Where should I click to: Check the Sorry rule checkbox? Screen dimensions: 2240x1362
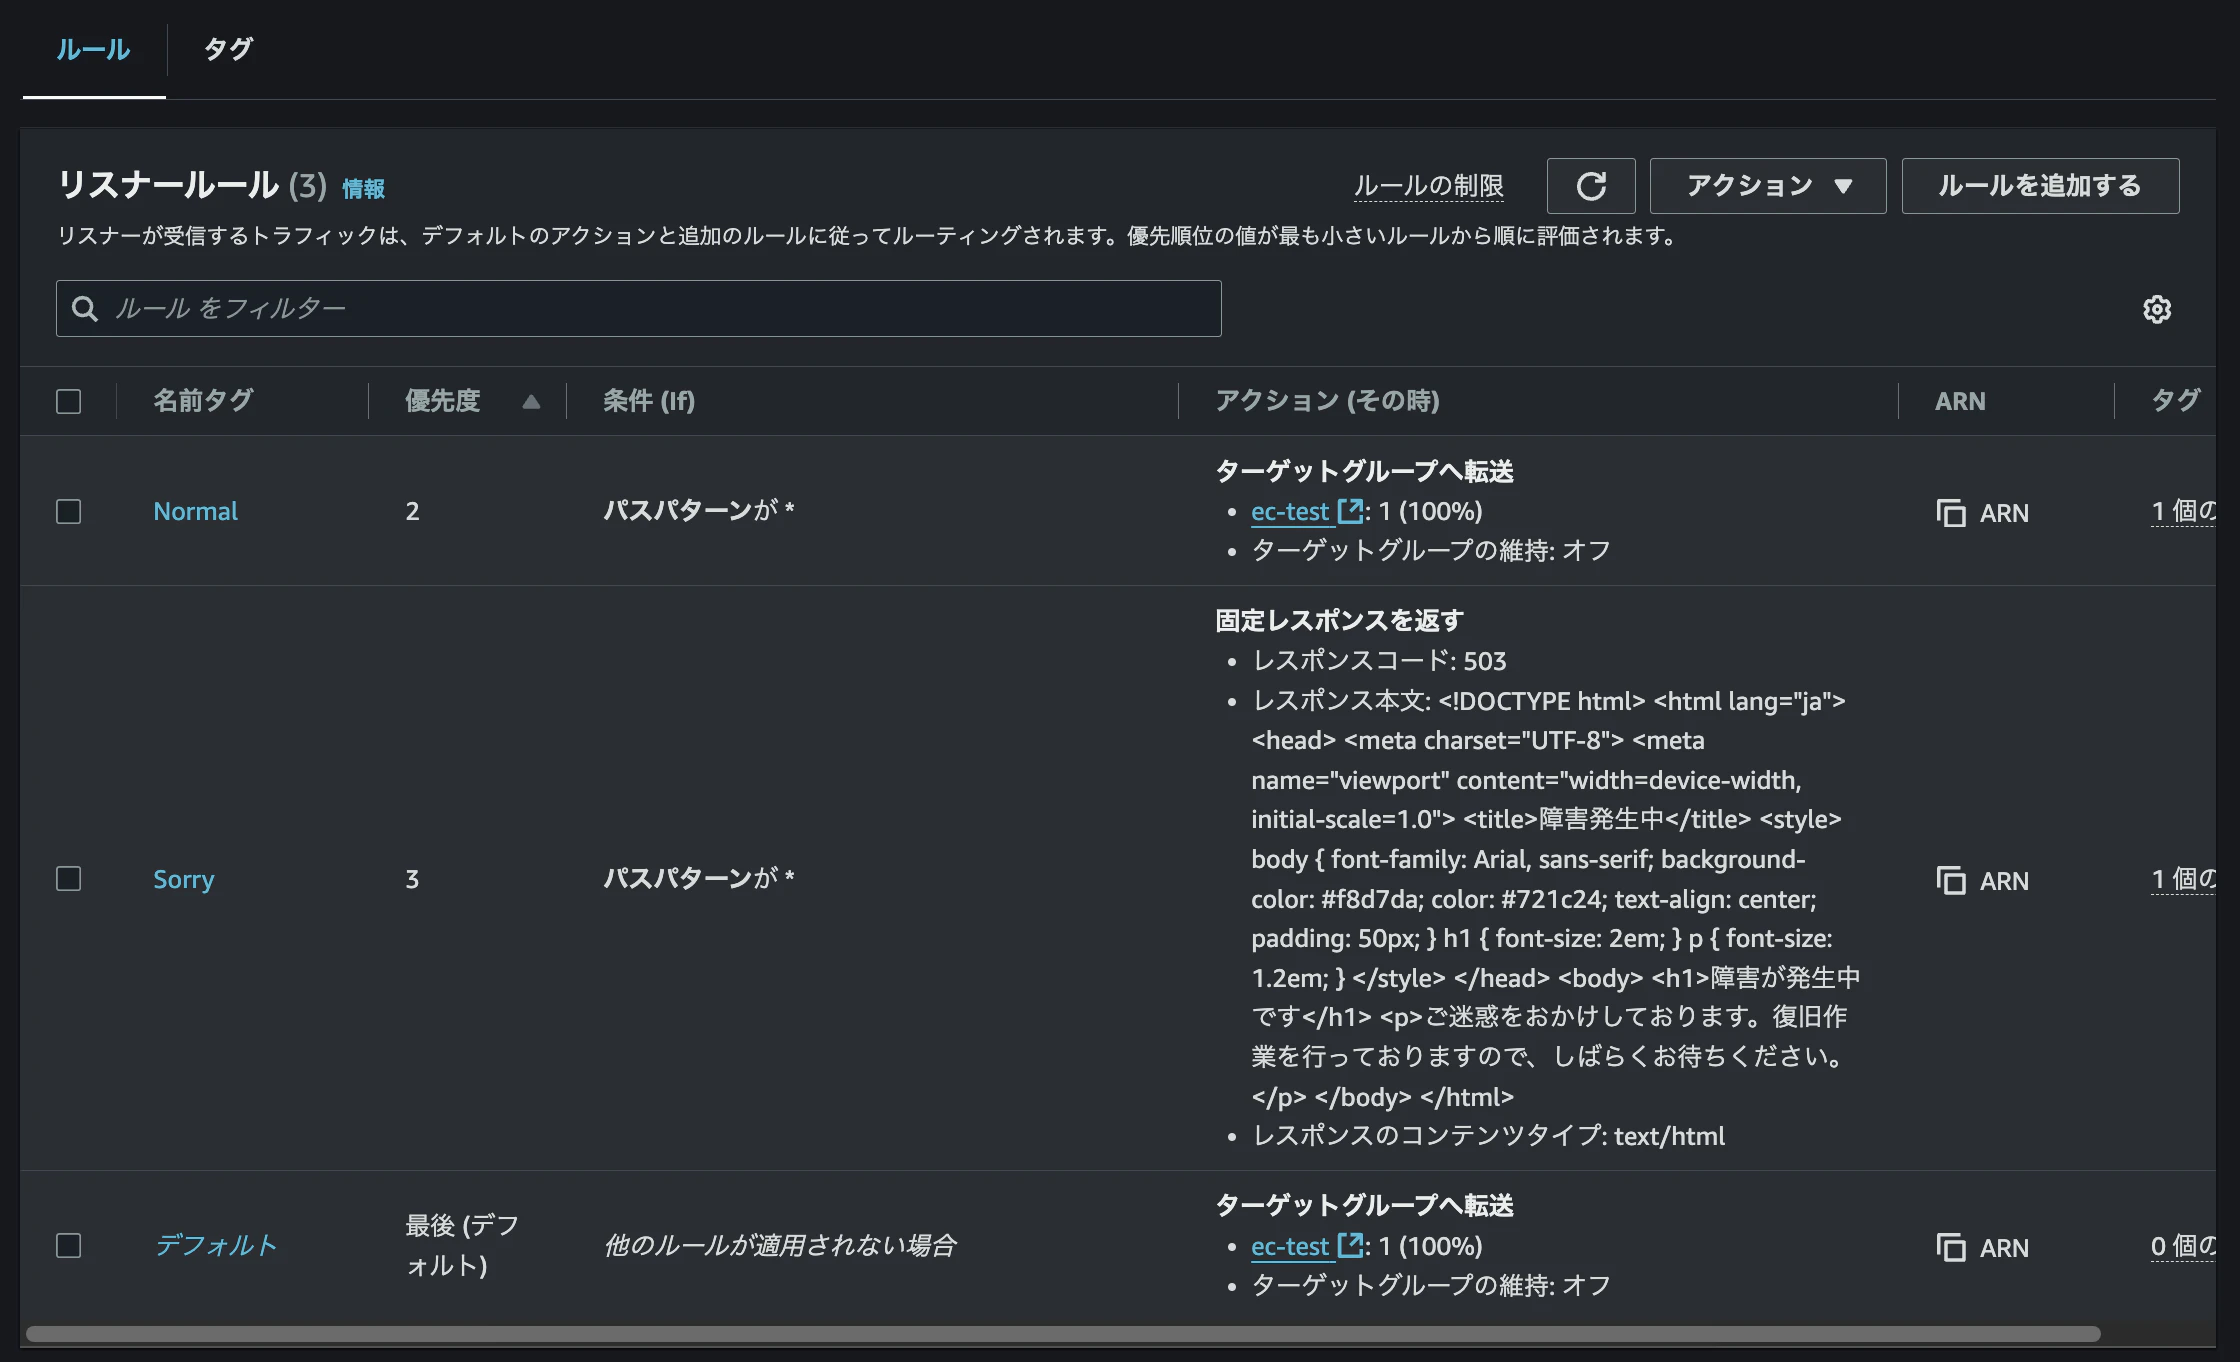[69, 879]
